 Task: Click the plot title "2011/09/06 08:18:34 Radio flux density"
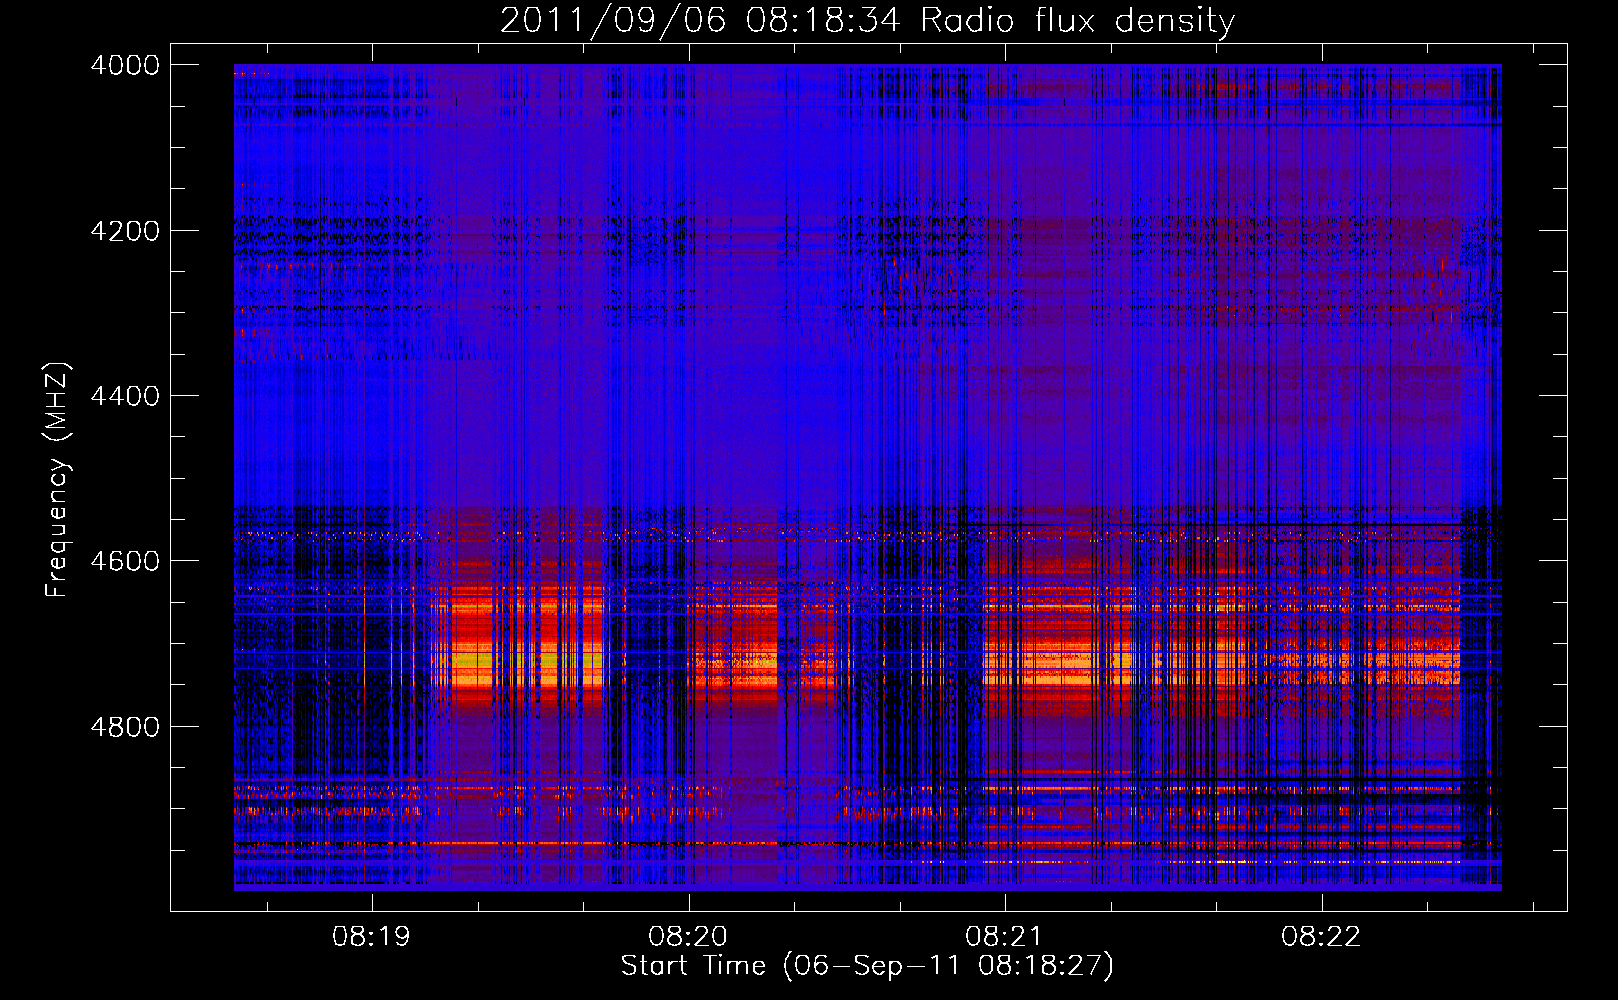point(867,21)
